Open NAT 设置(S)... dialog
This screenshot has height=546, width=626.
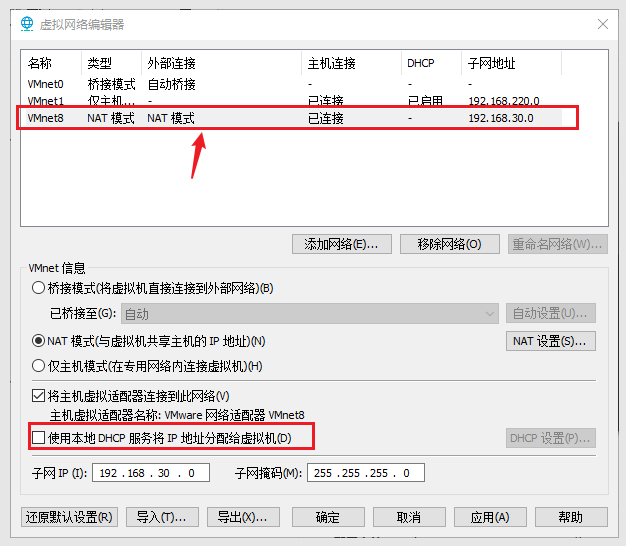(x=551, y=341)
